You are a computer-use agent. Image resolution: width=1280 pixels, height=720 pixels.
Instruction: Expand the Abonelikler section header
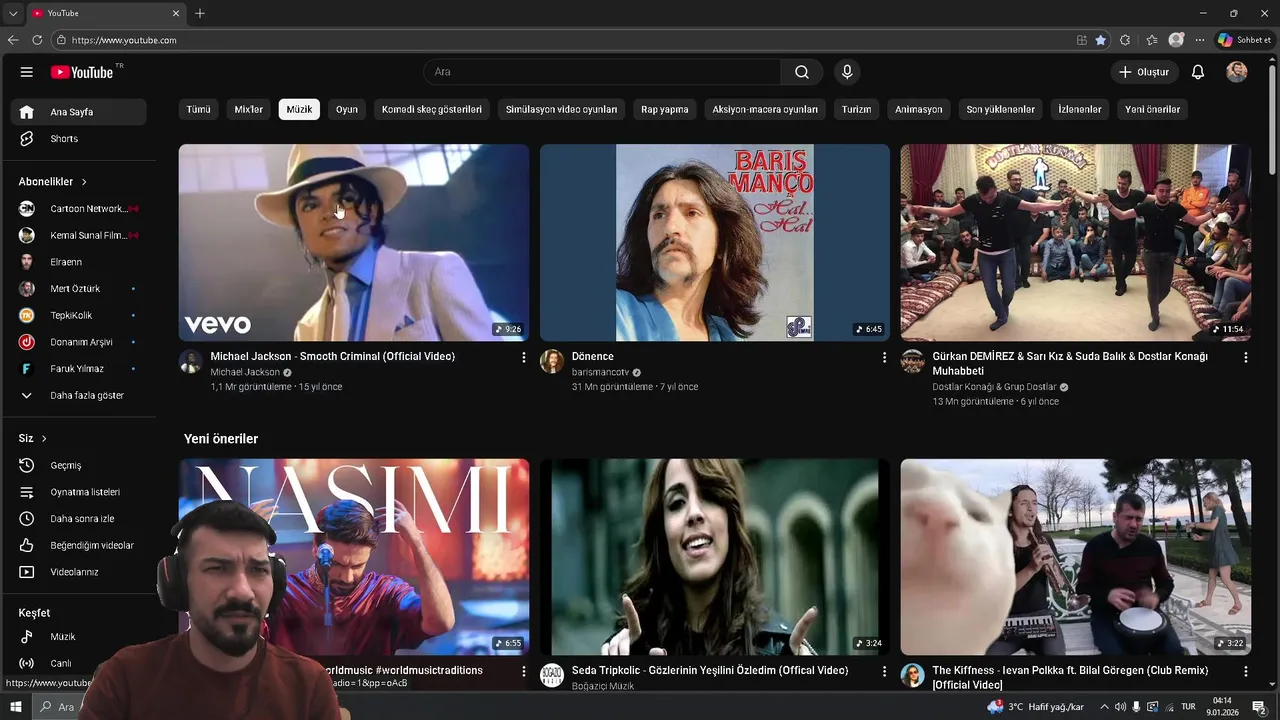coord(53,182)
